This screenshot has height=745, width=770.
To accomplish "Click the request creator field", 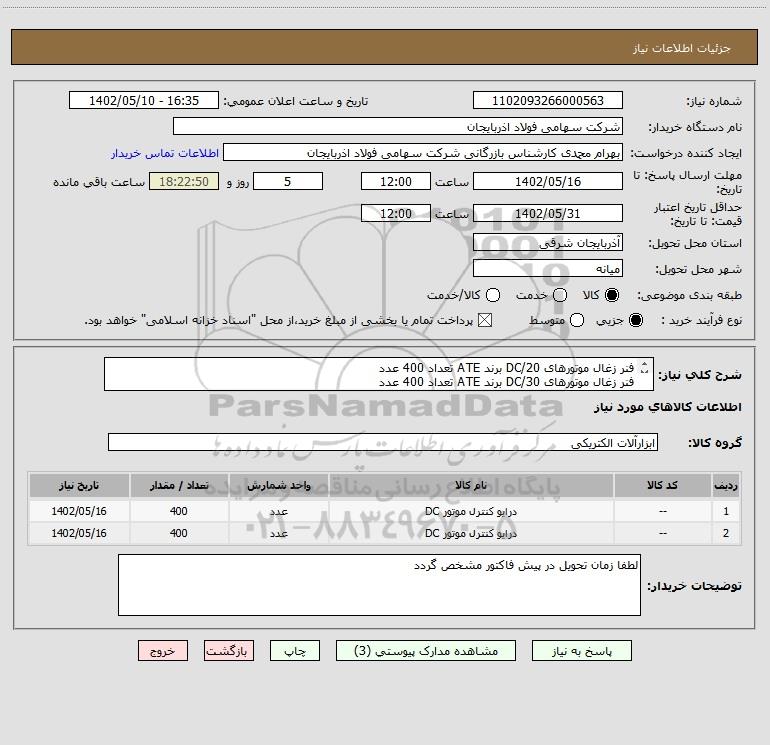I will (x=423, y=152).
